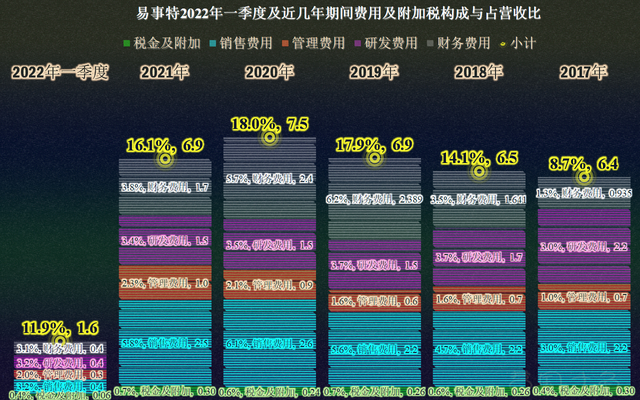This screenshot has width=640, height=400.
Task: Click the label 0.4%, 税金及附加, 0.30
Action: pos(584,391)
